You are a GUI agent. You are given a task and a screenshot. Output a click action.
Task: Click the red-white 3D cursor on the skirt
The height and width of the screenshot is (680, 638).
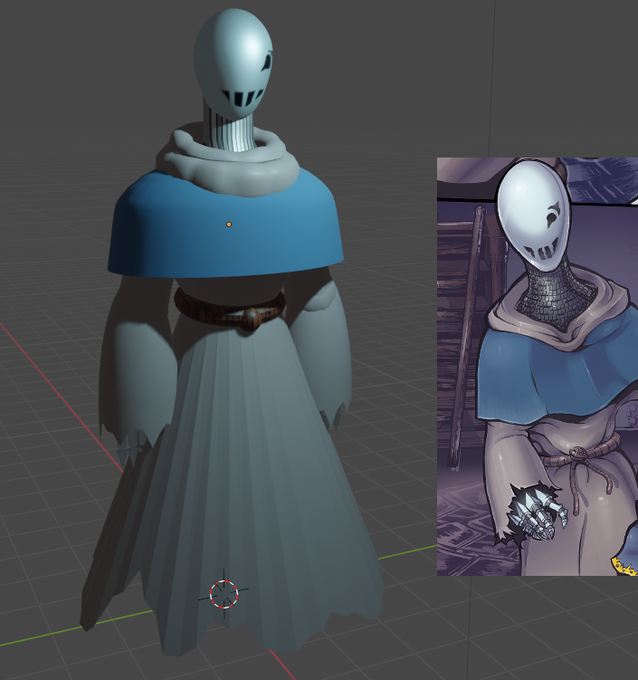click(x=224, y=594)
